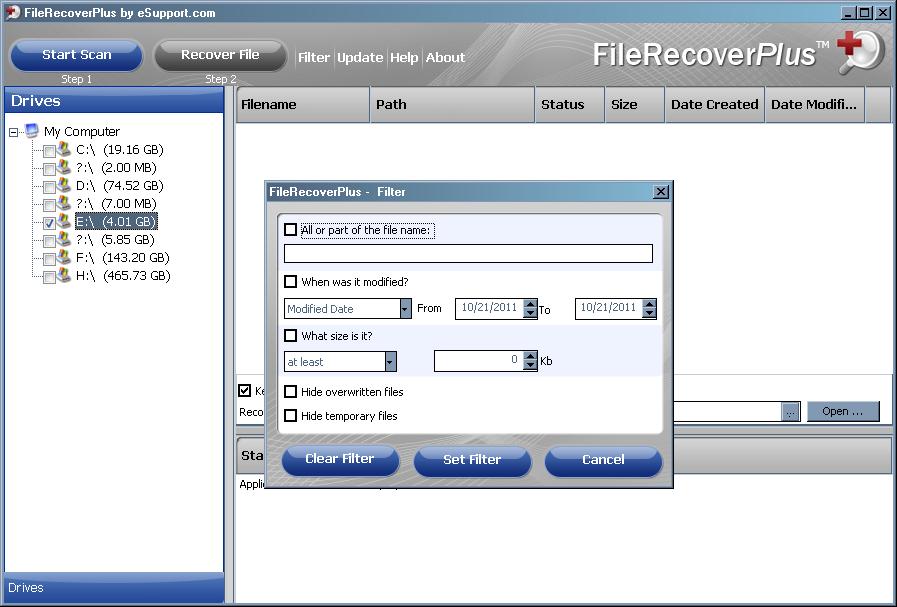Screen dimensions: 897x607
Task: Open the 'at least' size dropdown
Action: coord(390,362)
